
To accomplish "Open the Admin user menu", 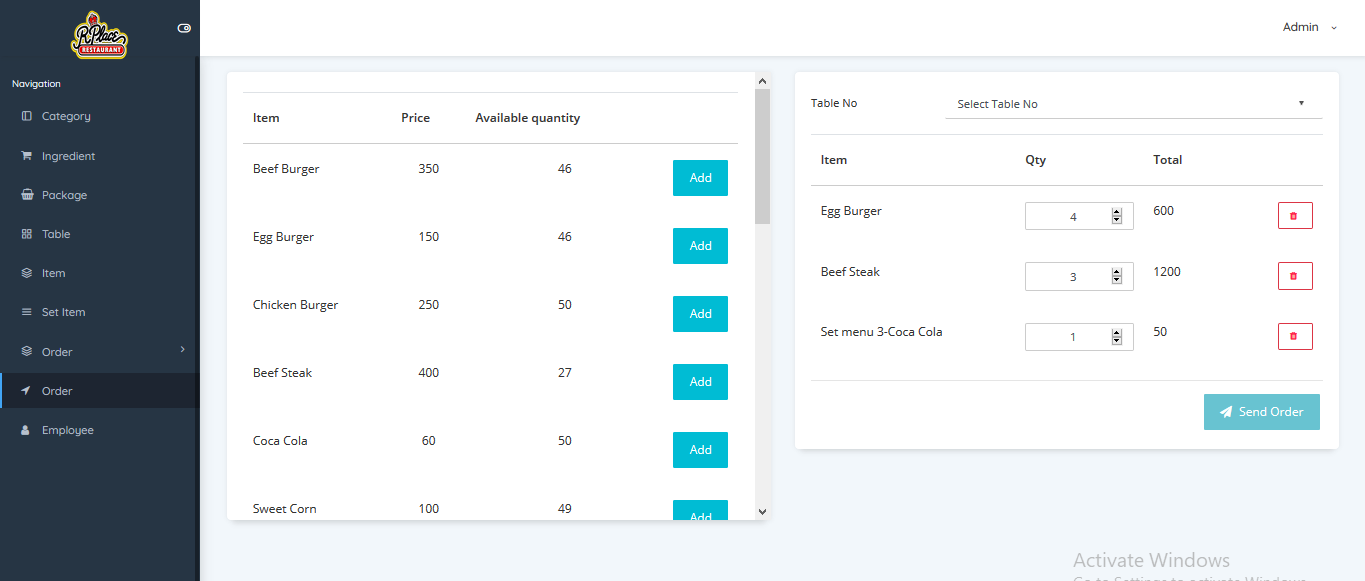I will [x=1308, y=27].
